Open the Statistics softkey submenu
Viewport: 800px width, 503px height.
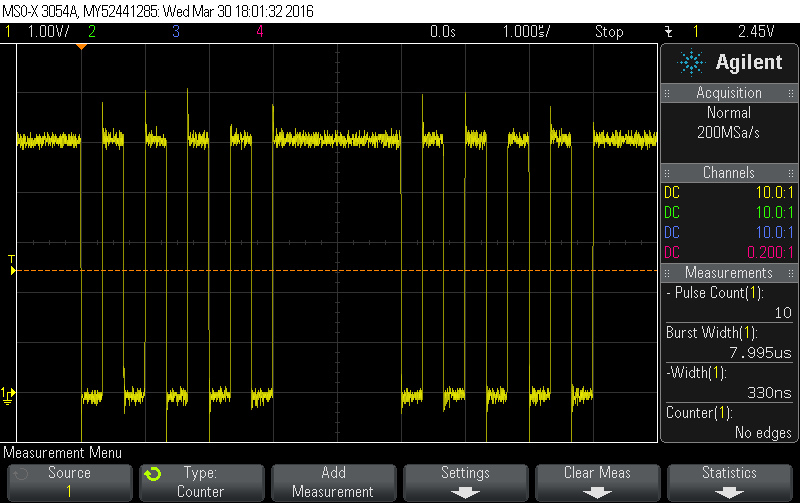[729, 492]
